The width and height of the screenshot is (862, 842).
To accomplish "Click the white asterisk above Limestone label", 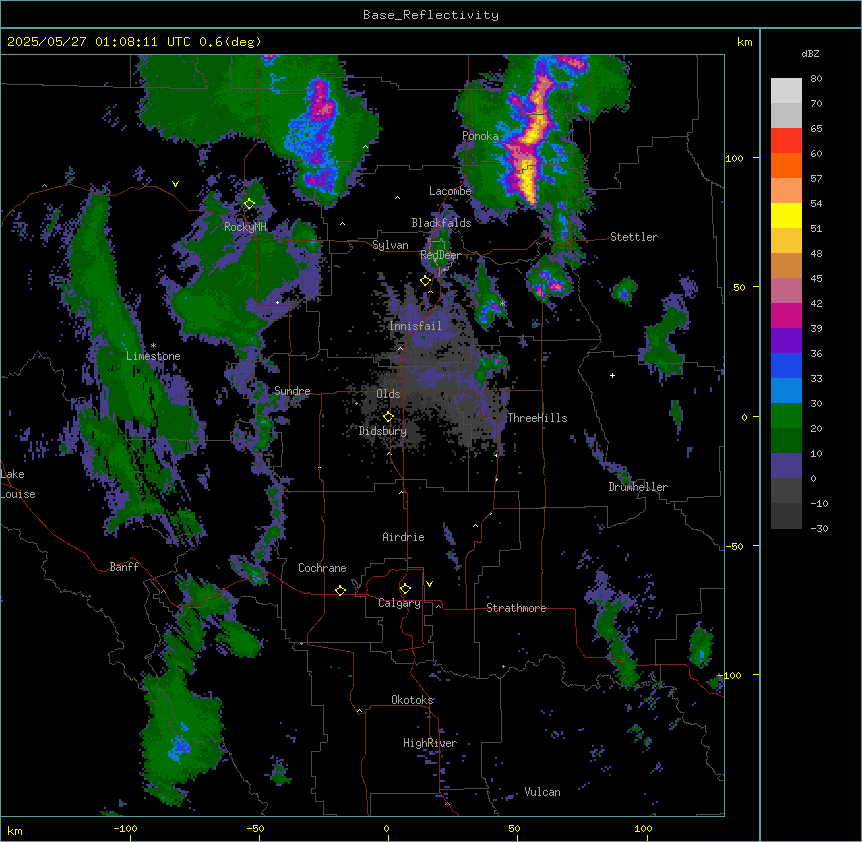I will click(x=153, y=346).
